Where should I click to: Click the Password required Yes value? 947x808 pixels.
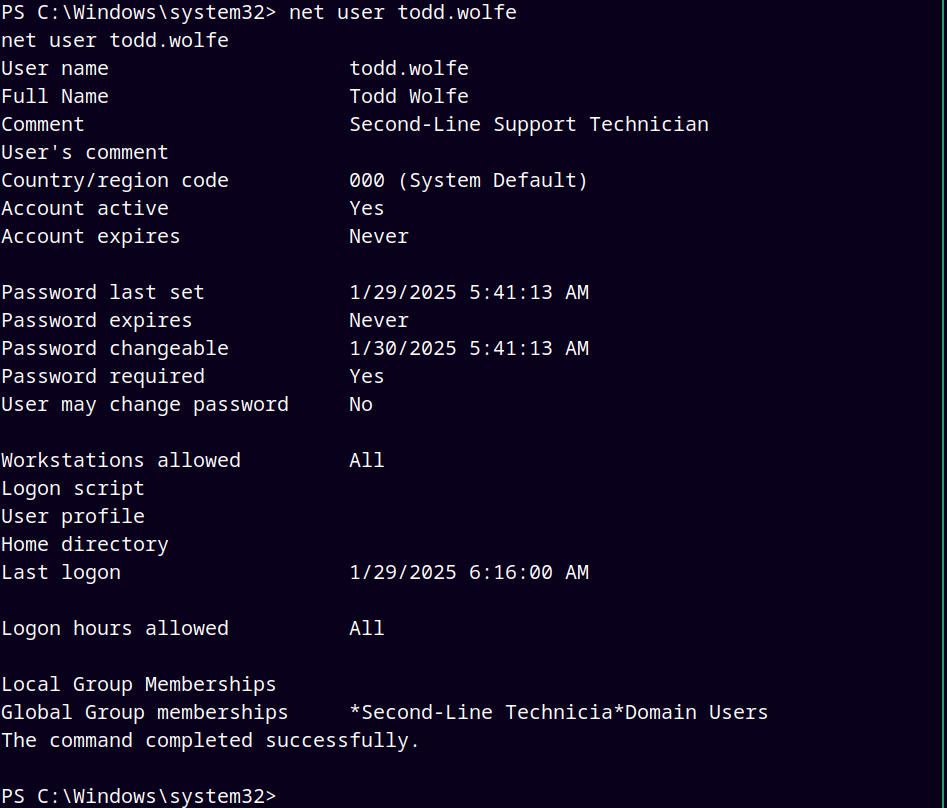pos(367,376)
